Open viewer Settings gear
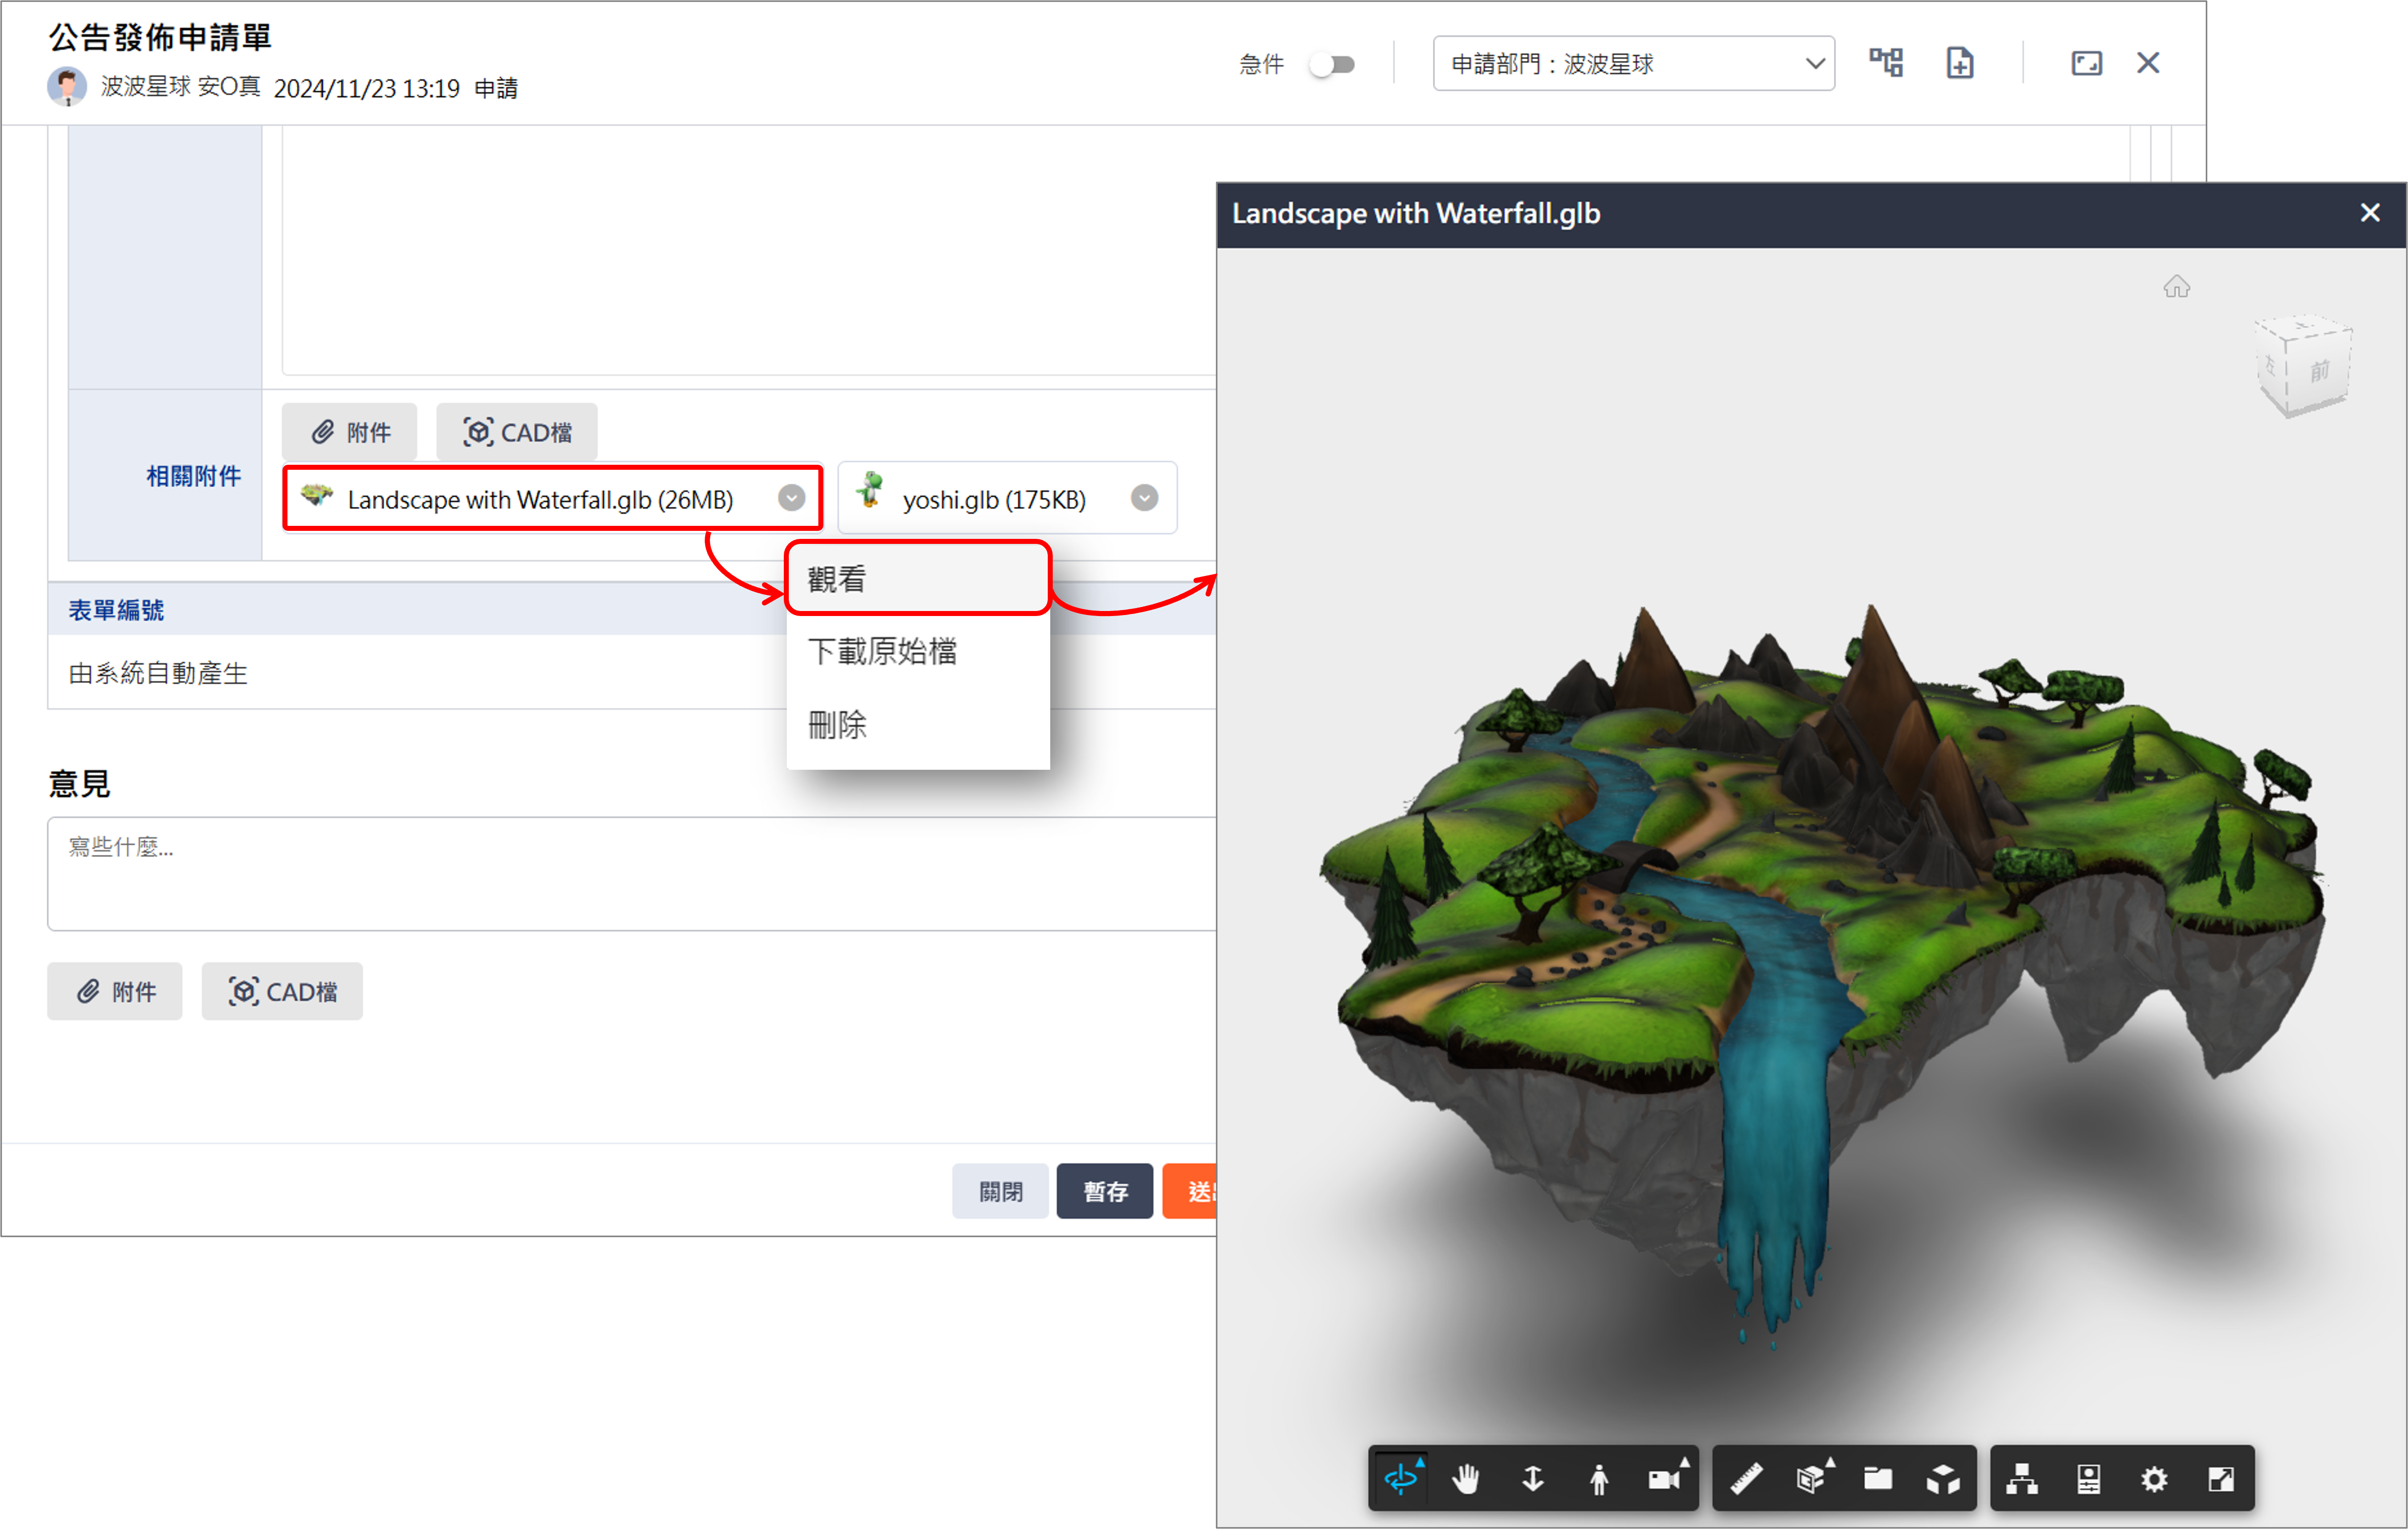Image resolution: width=2408 pixels, height=1529 pixels. pos(2154,1478)
